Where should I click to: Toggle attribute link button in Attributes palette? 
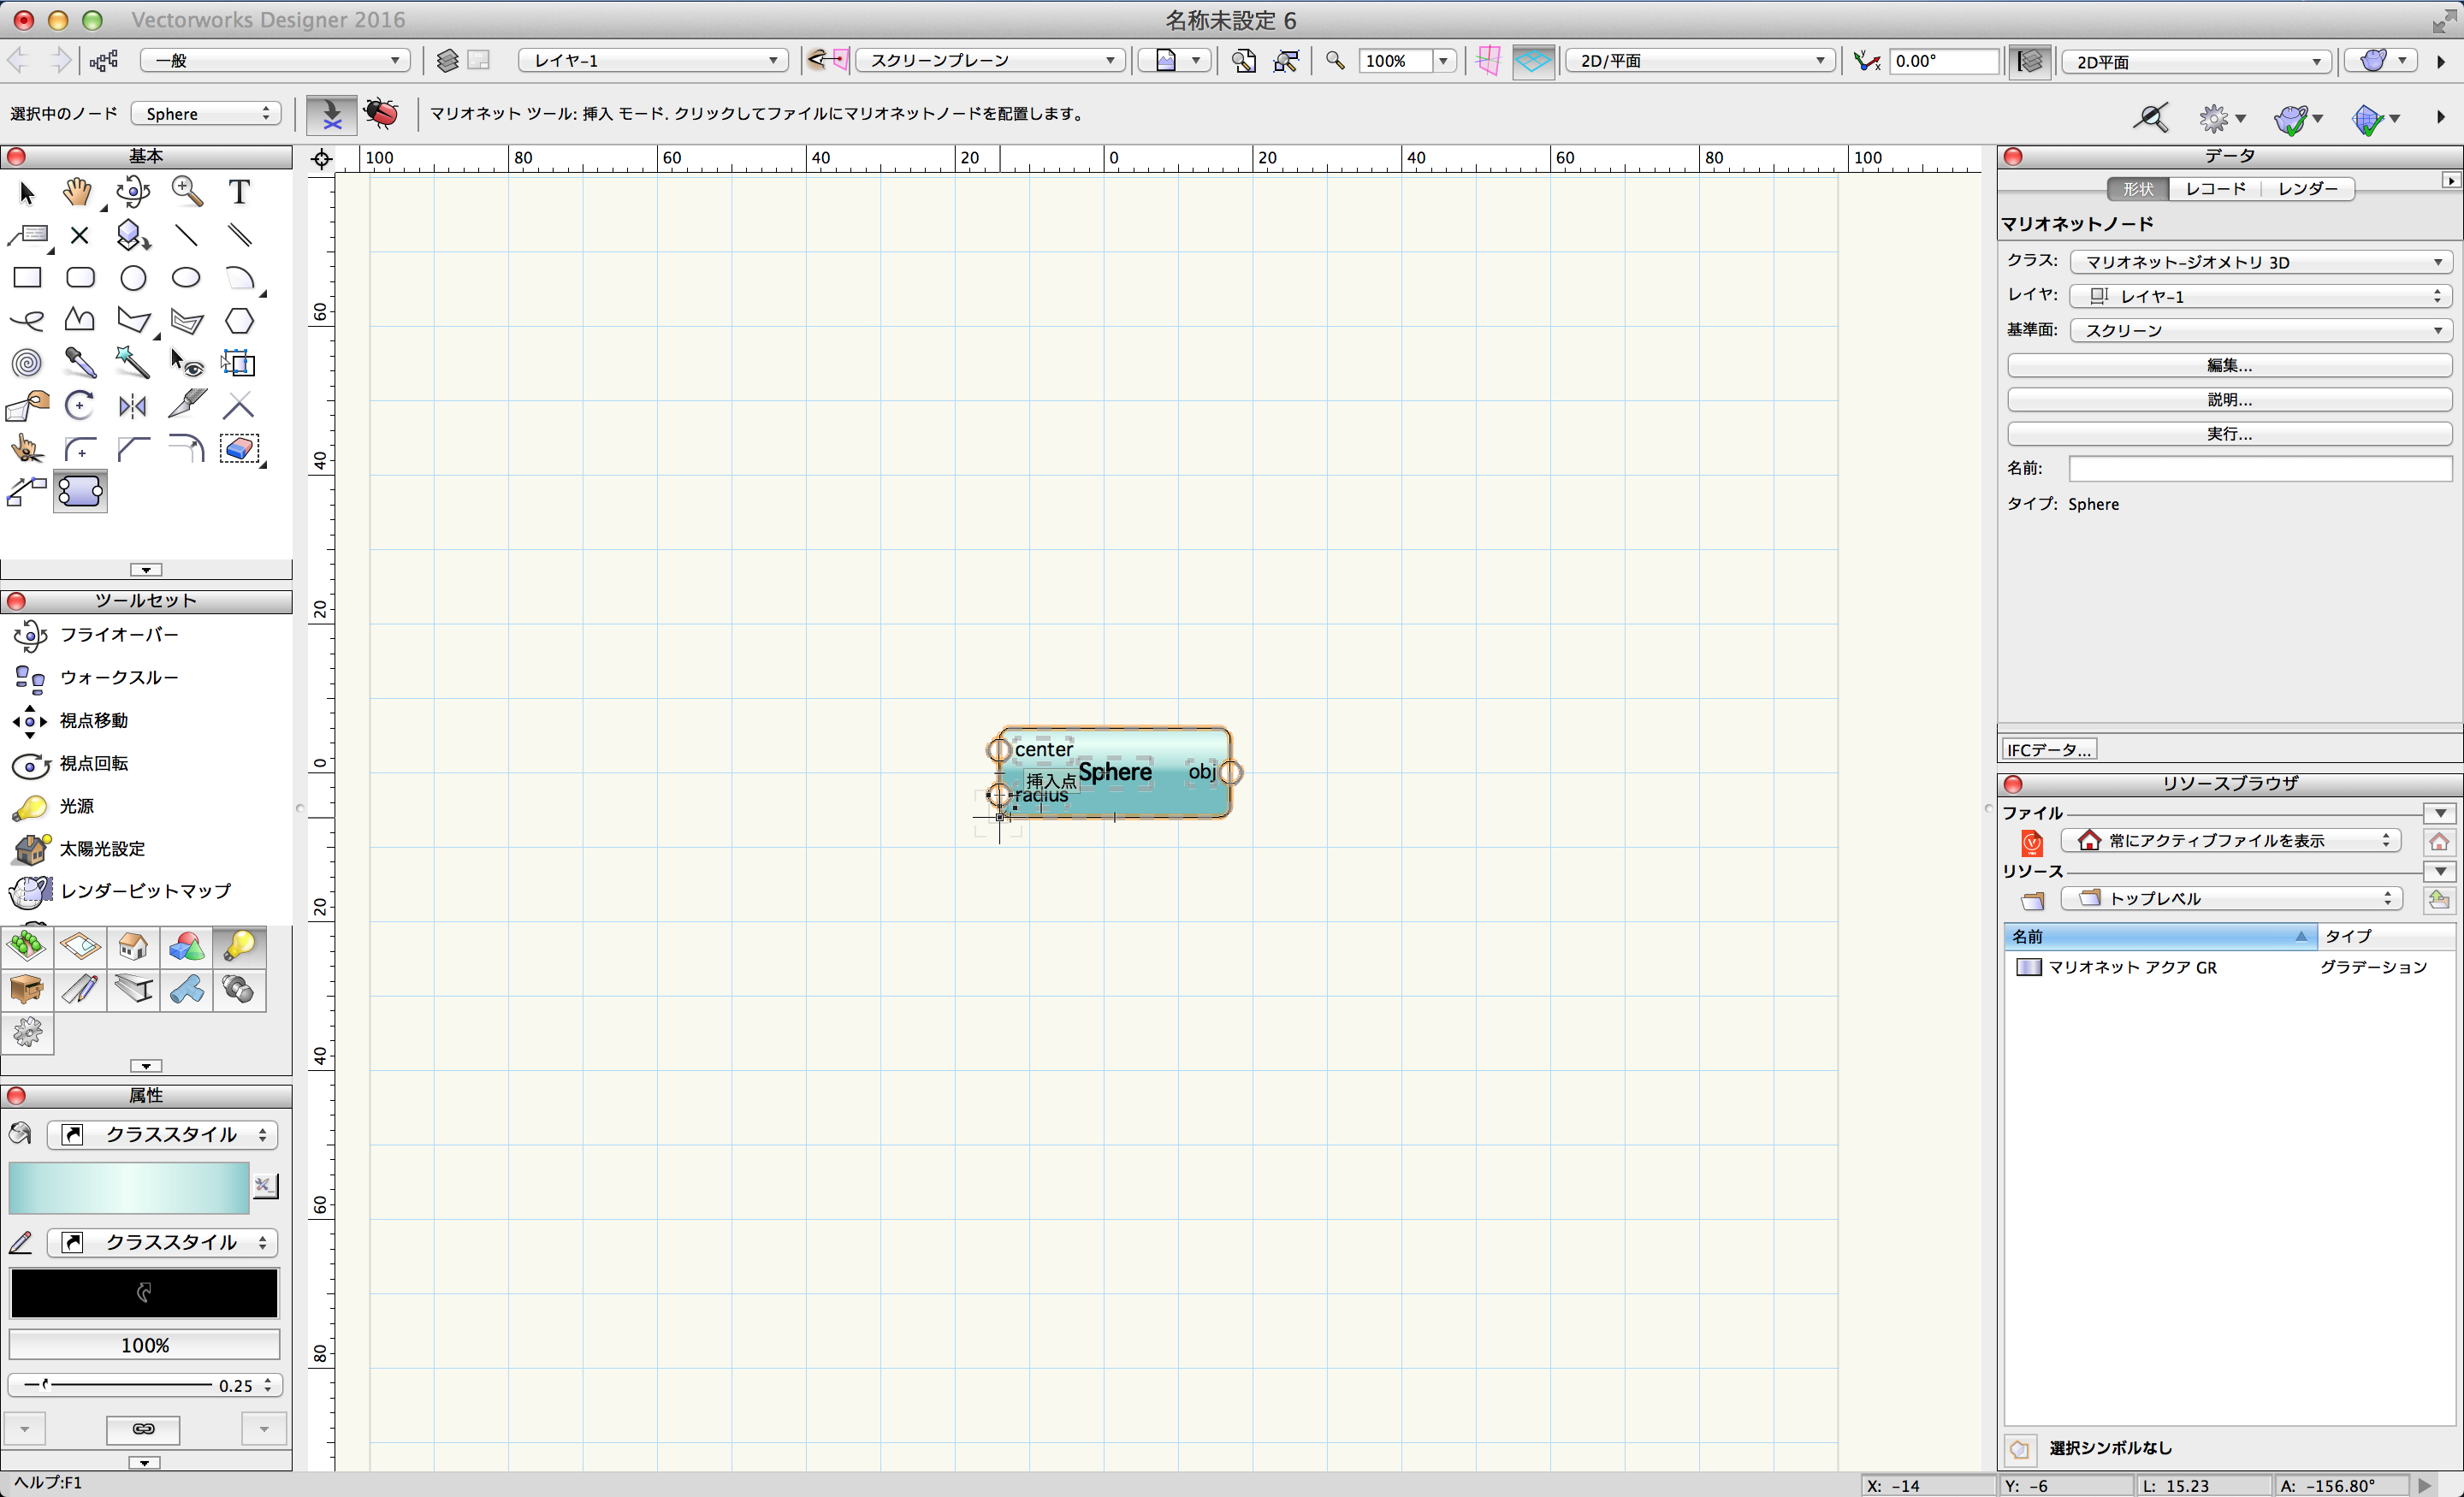(143, 1429)
